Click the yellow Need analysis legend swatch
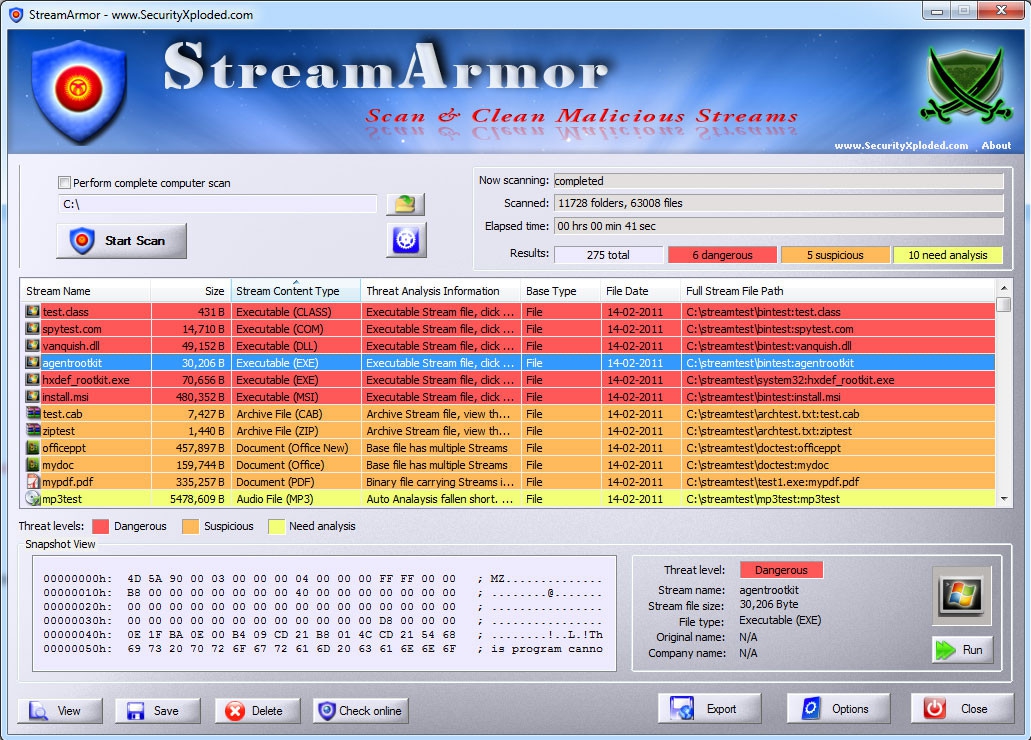 pos(276,526)
